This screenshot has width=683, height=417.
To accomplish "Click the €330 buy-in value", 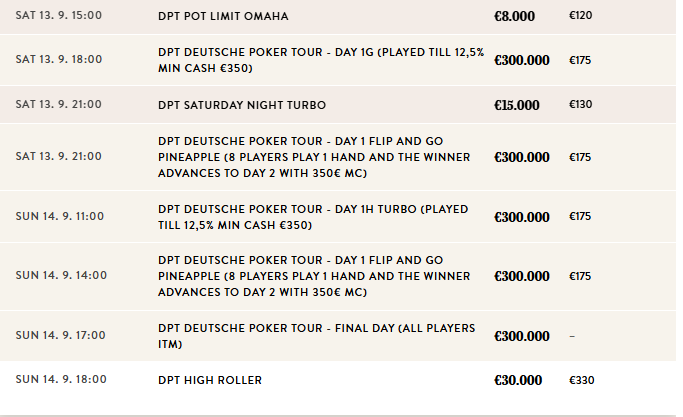I will pos(581,380).
